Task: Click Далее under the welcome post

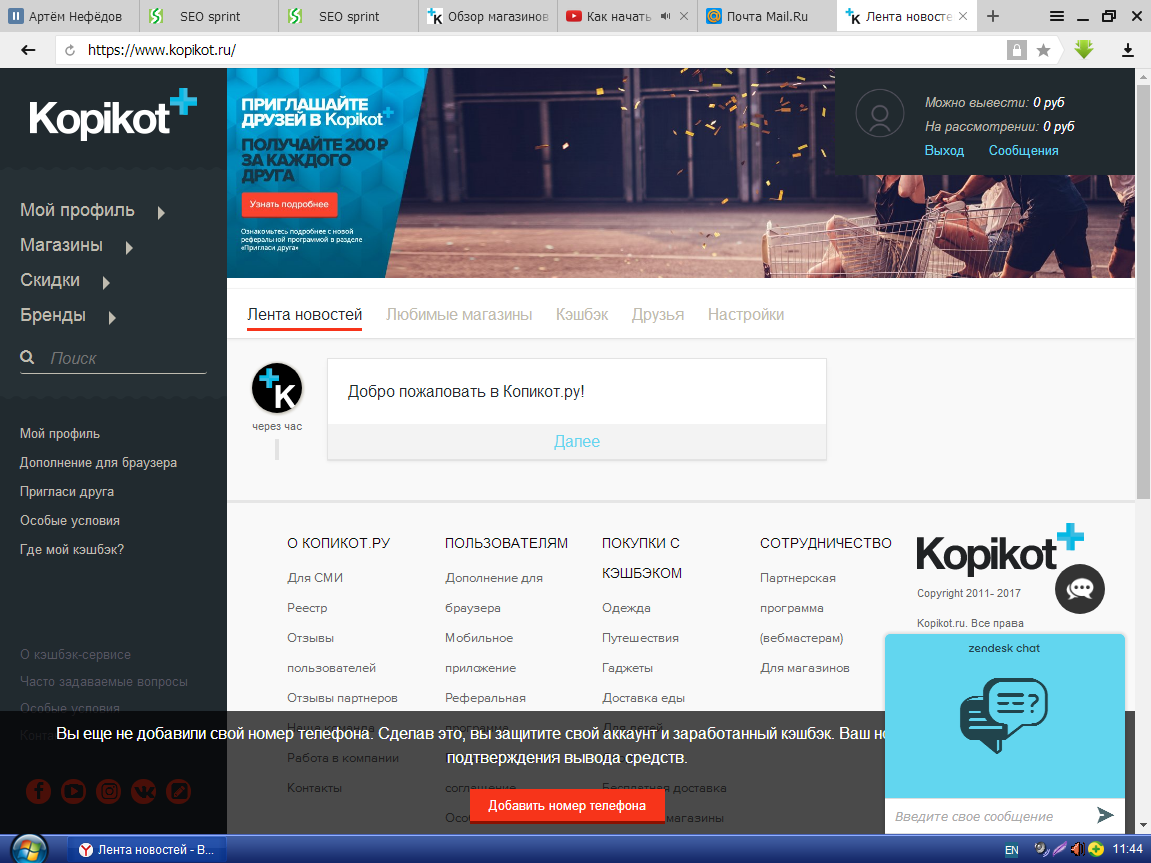Action: pyautogui.click(x=577, y=441)
